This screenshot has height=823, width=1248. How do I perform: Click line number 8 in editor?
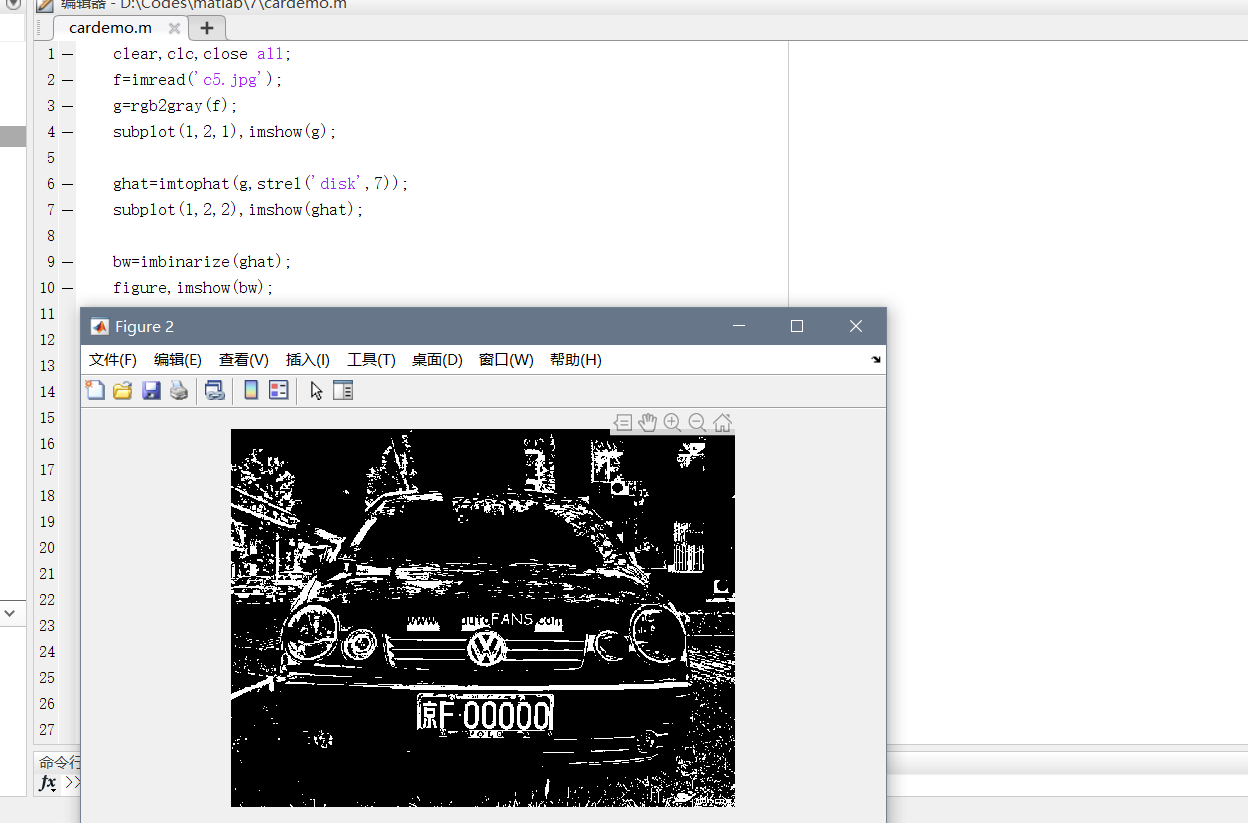coord(51,236)
